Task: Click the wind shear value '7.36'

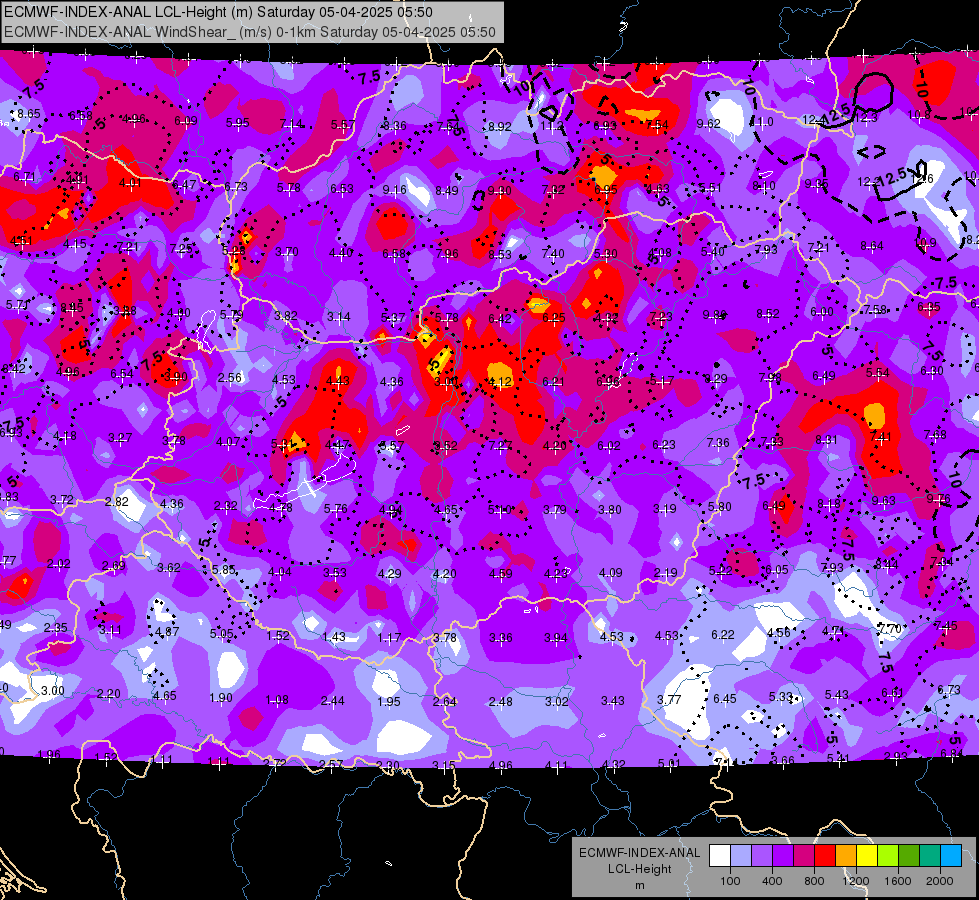Action: 718,443
